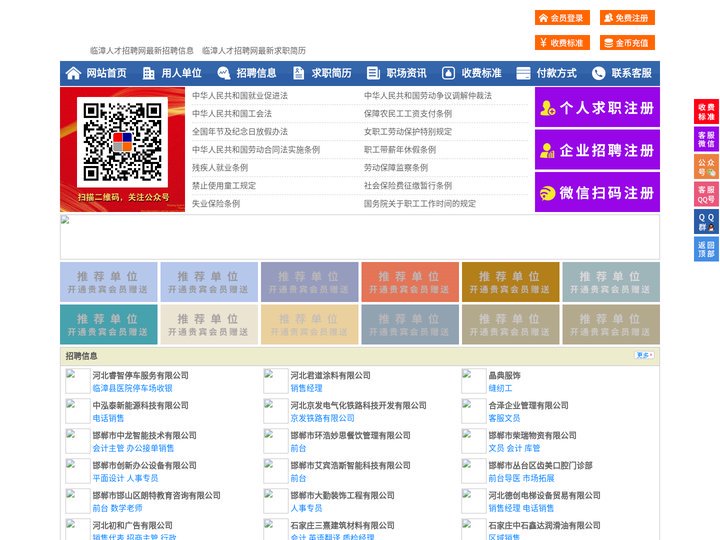This screenshot has height=540, width=720.
Task: Click the card icon beside 付款方式
Action: 523,73
